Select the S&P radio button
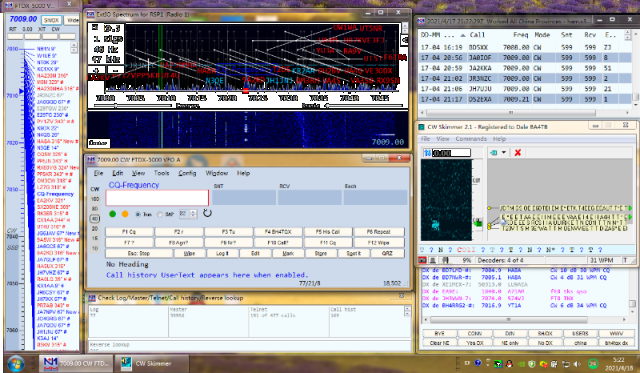Image resolution: width=640 pixels, height=373 pixels. (x=160, y=214)
